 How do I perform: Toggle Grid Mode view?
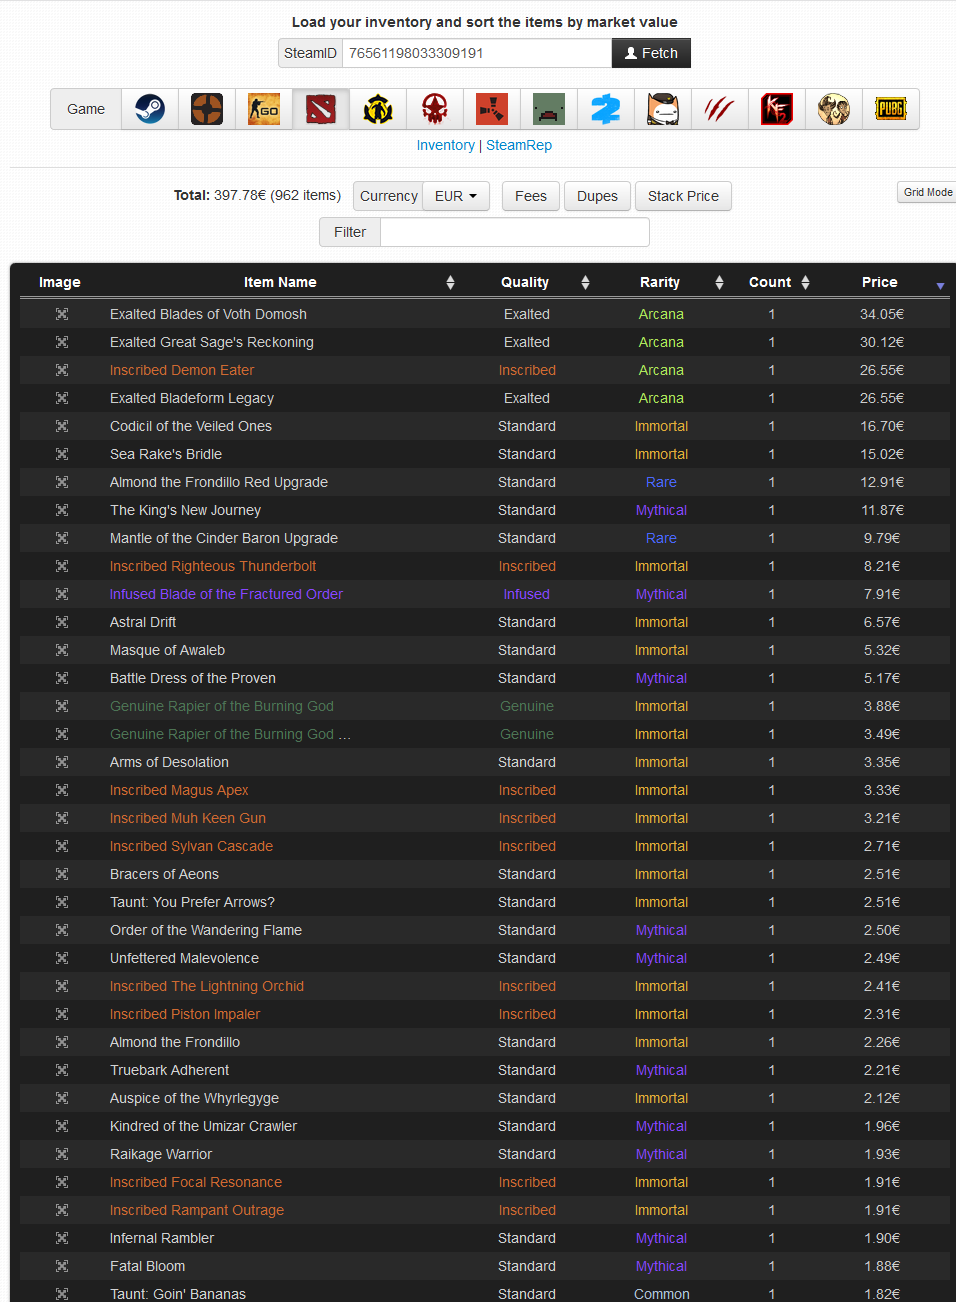[927, 192]
